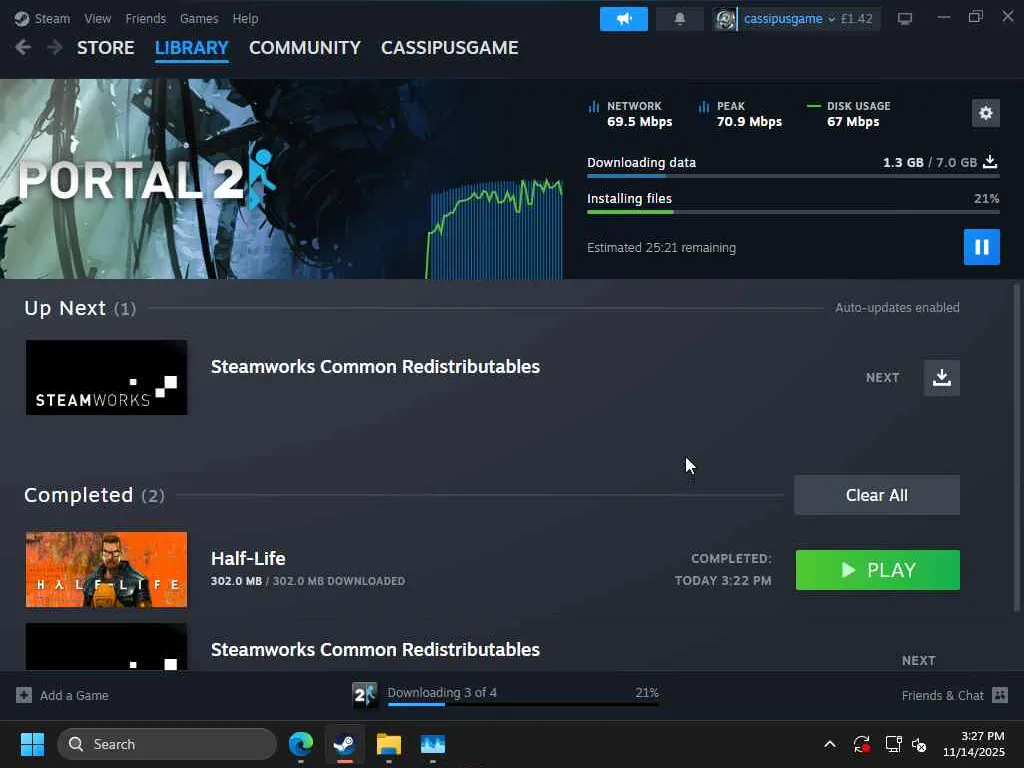Open File Explorer from taskbar
This screenshot has width=1024, height=768.
pos(389,744)
